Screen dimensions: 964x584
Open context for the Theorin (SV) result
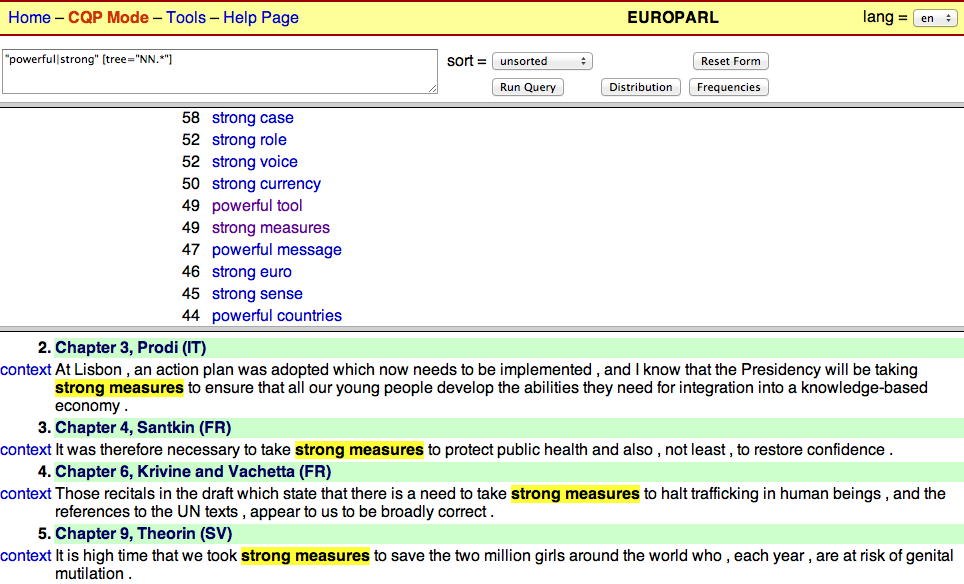(x=26, y=556)
